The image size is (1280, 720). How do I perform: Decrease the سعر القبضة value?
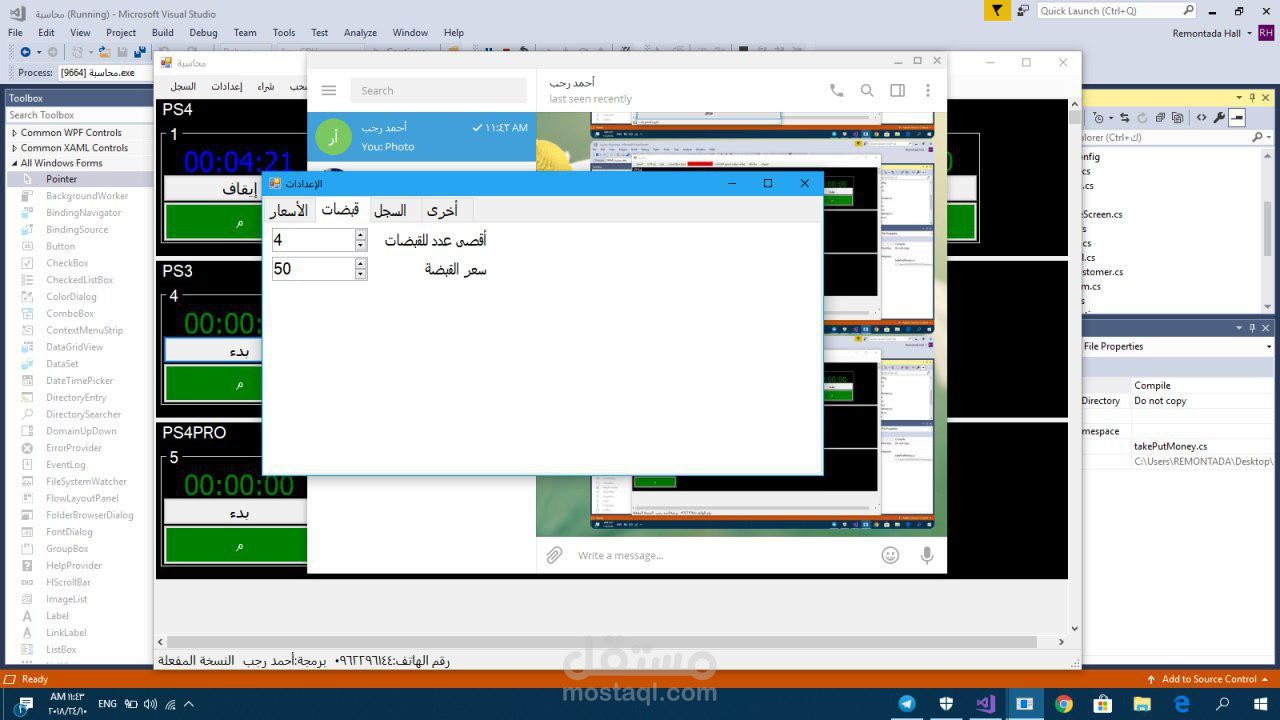tap(361, 274)
